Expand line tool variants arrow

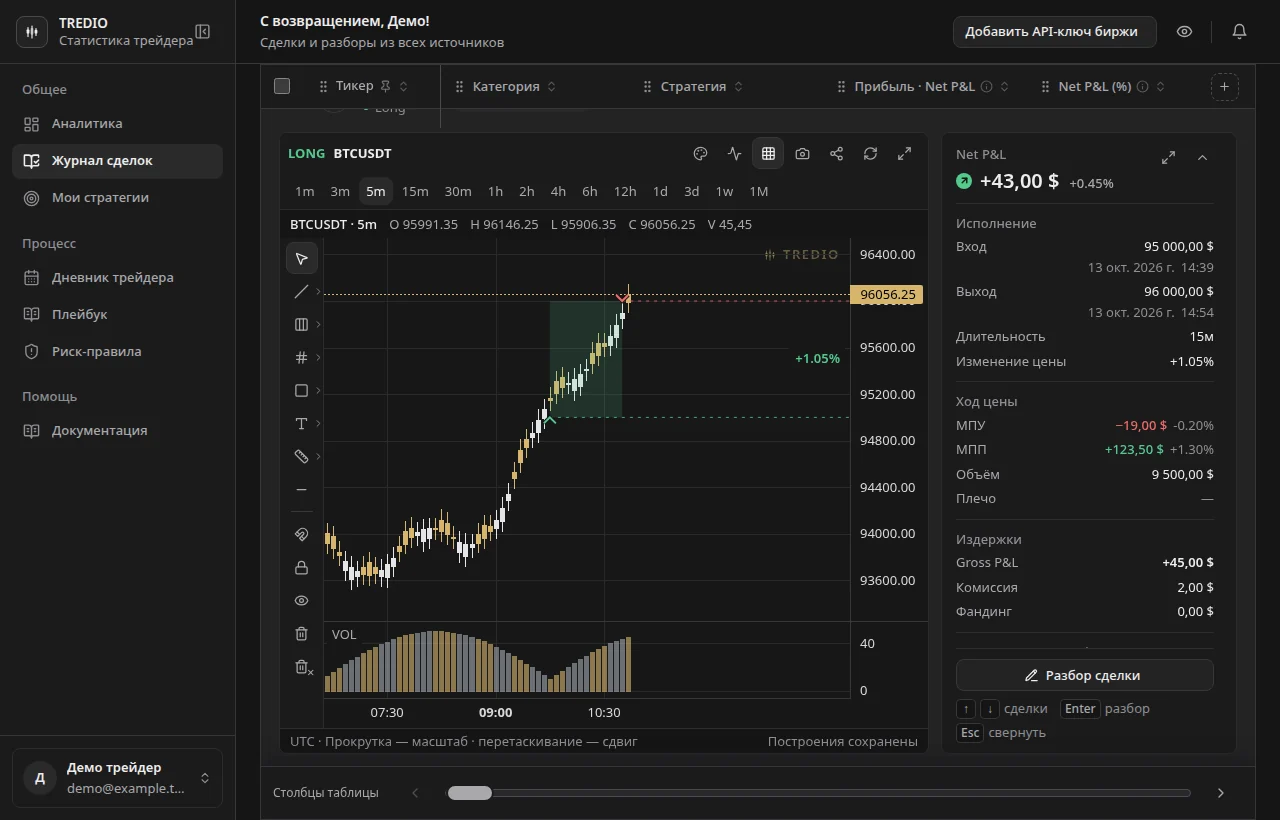319,291
